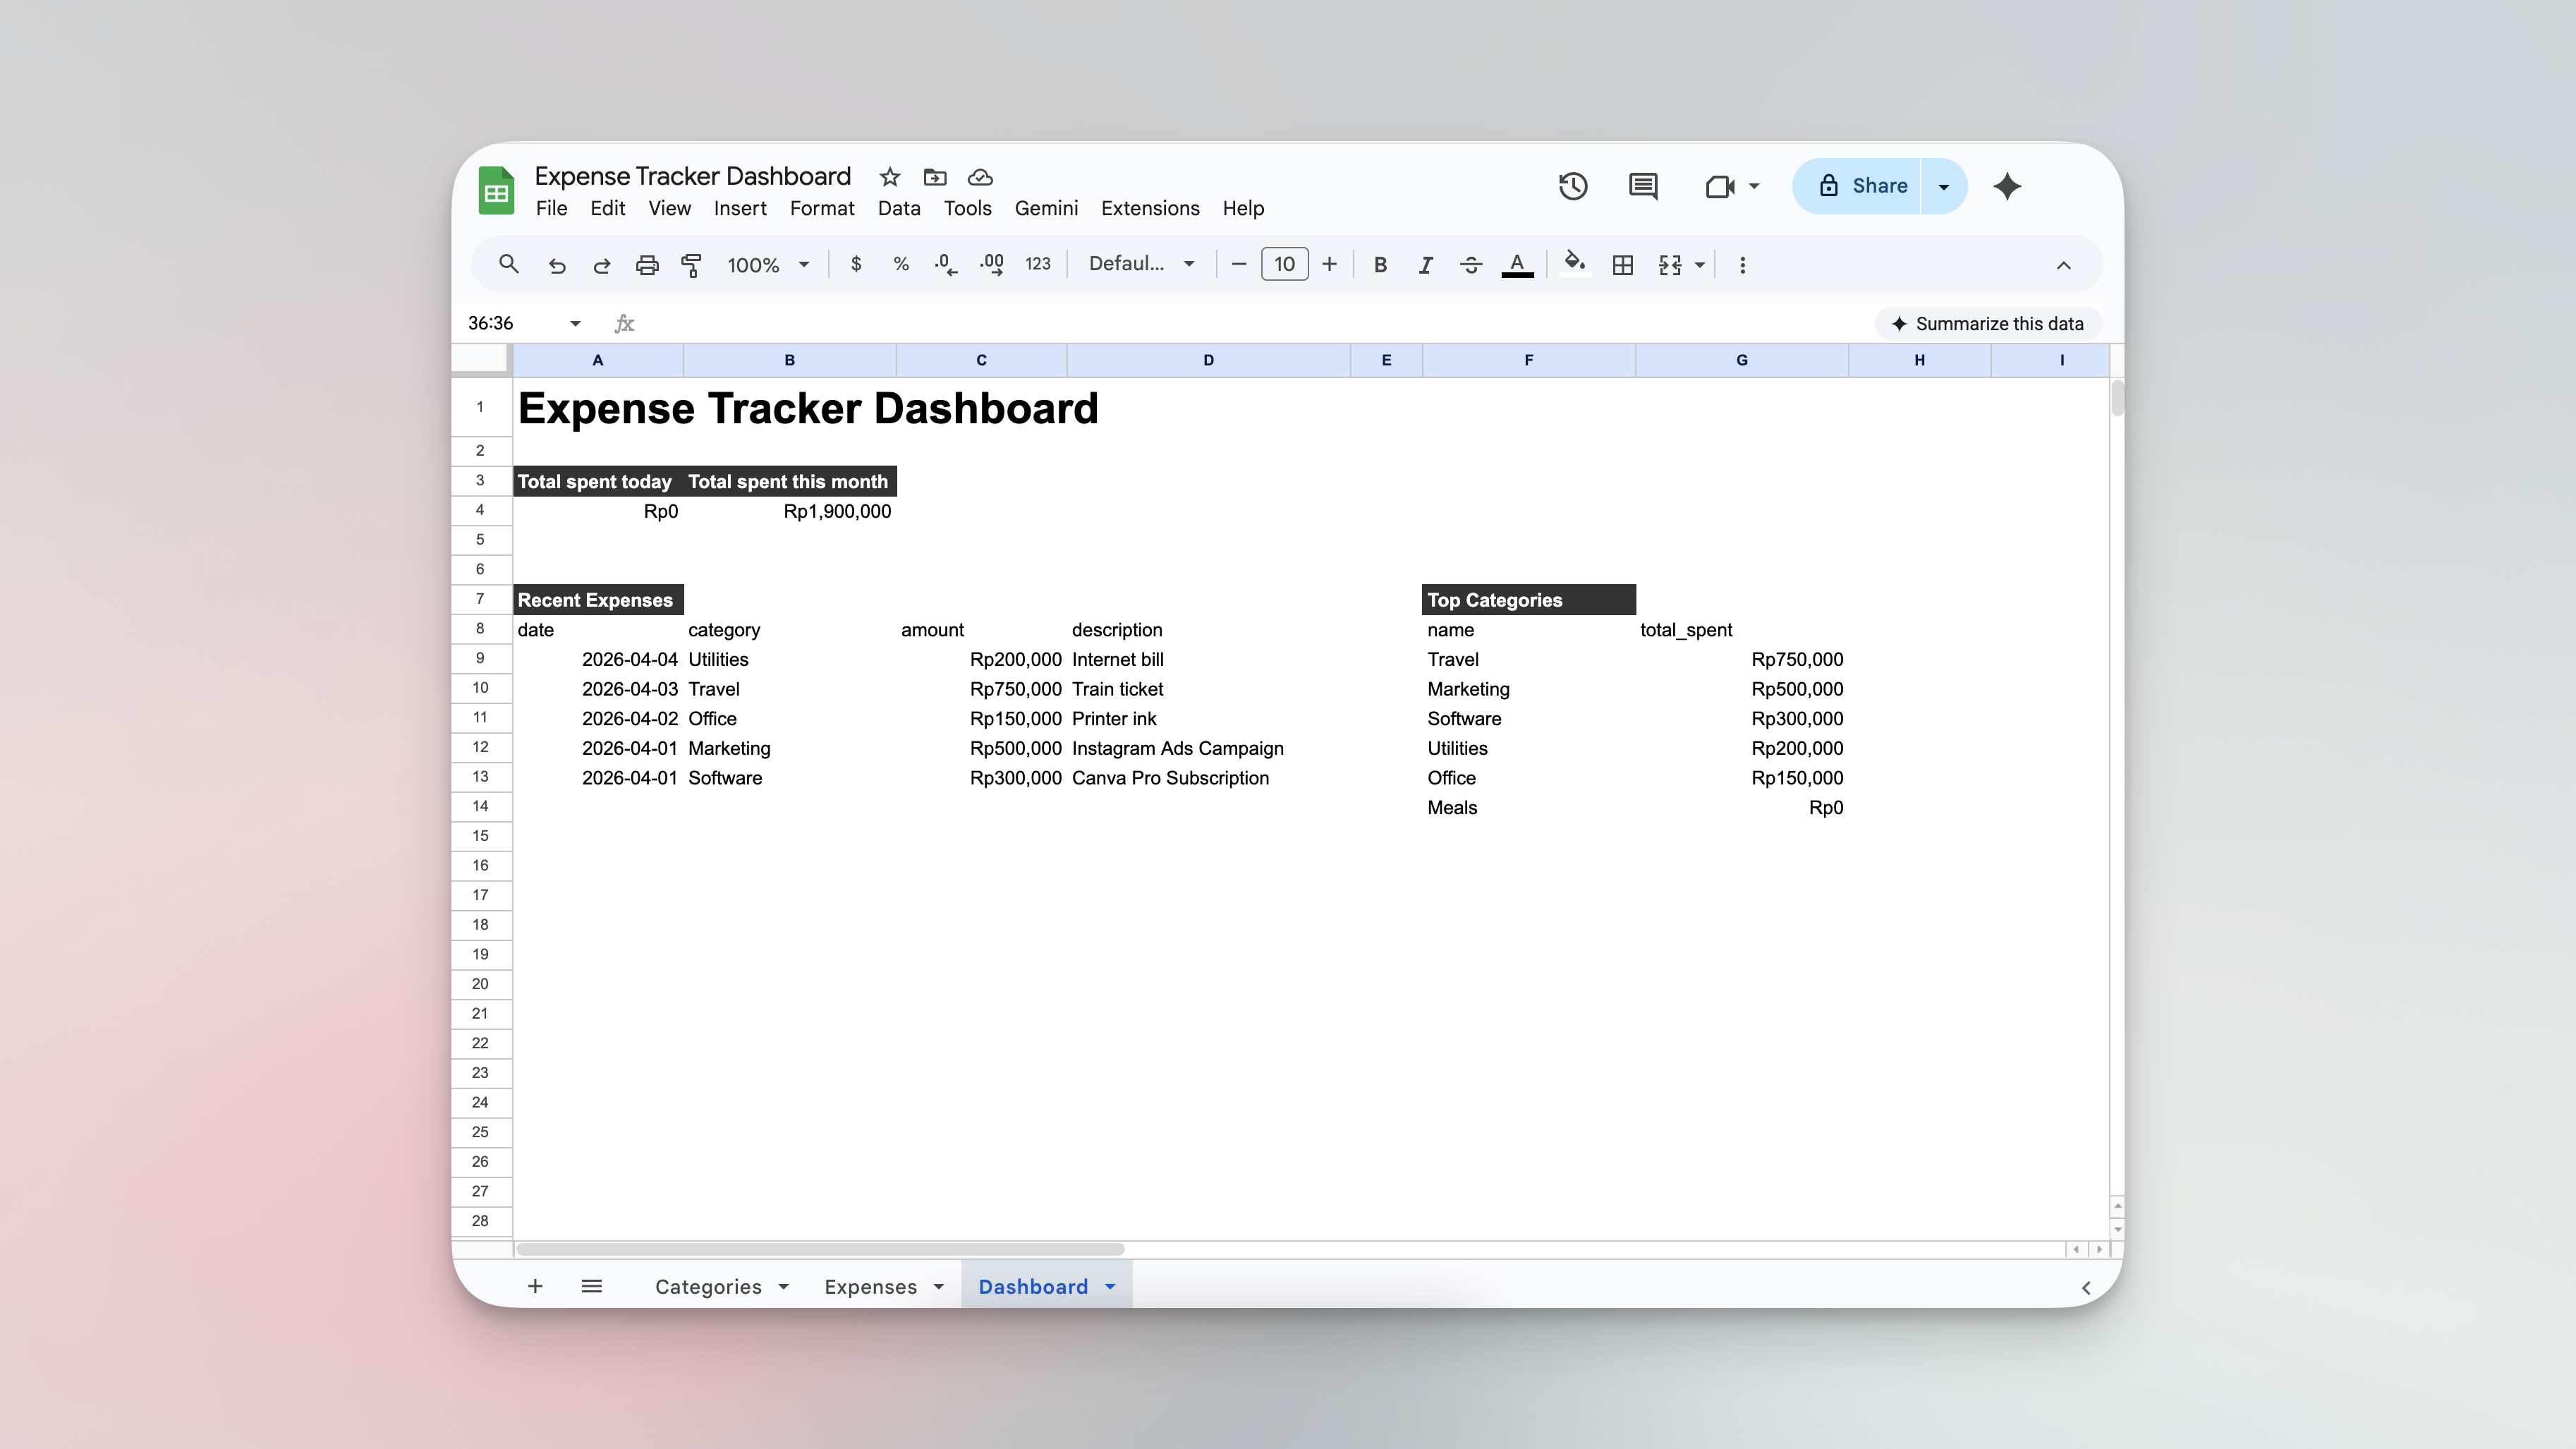Viewport: 2576px width, 1449px height.
Task: Toggle italic formatting
Action: click(1425, 265)
